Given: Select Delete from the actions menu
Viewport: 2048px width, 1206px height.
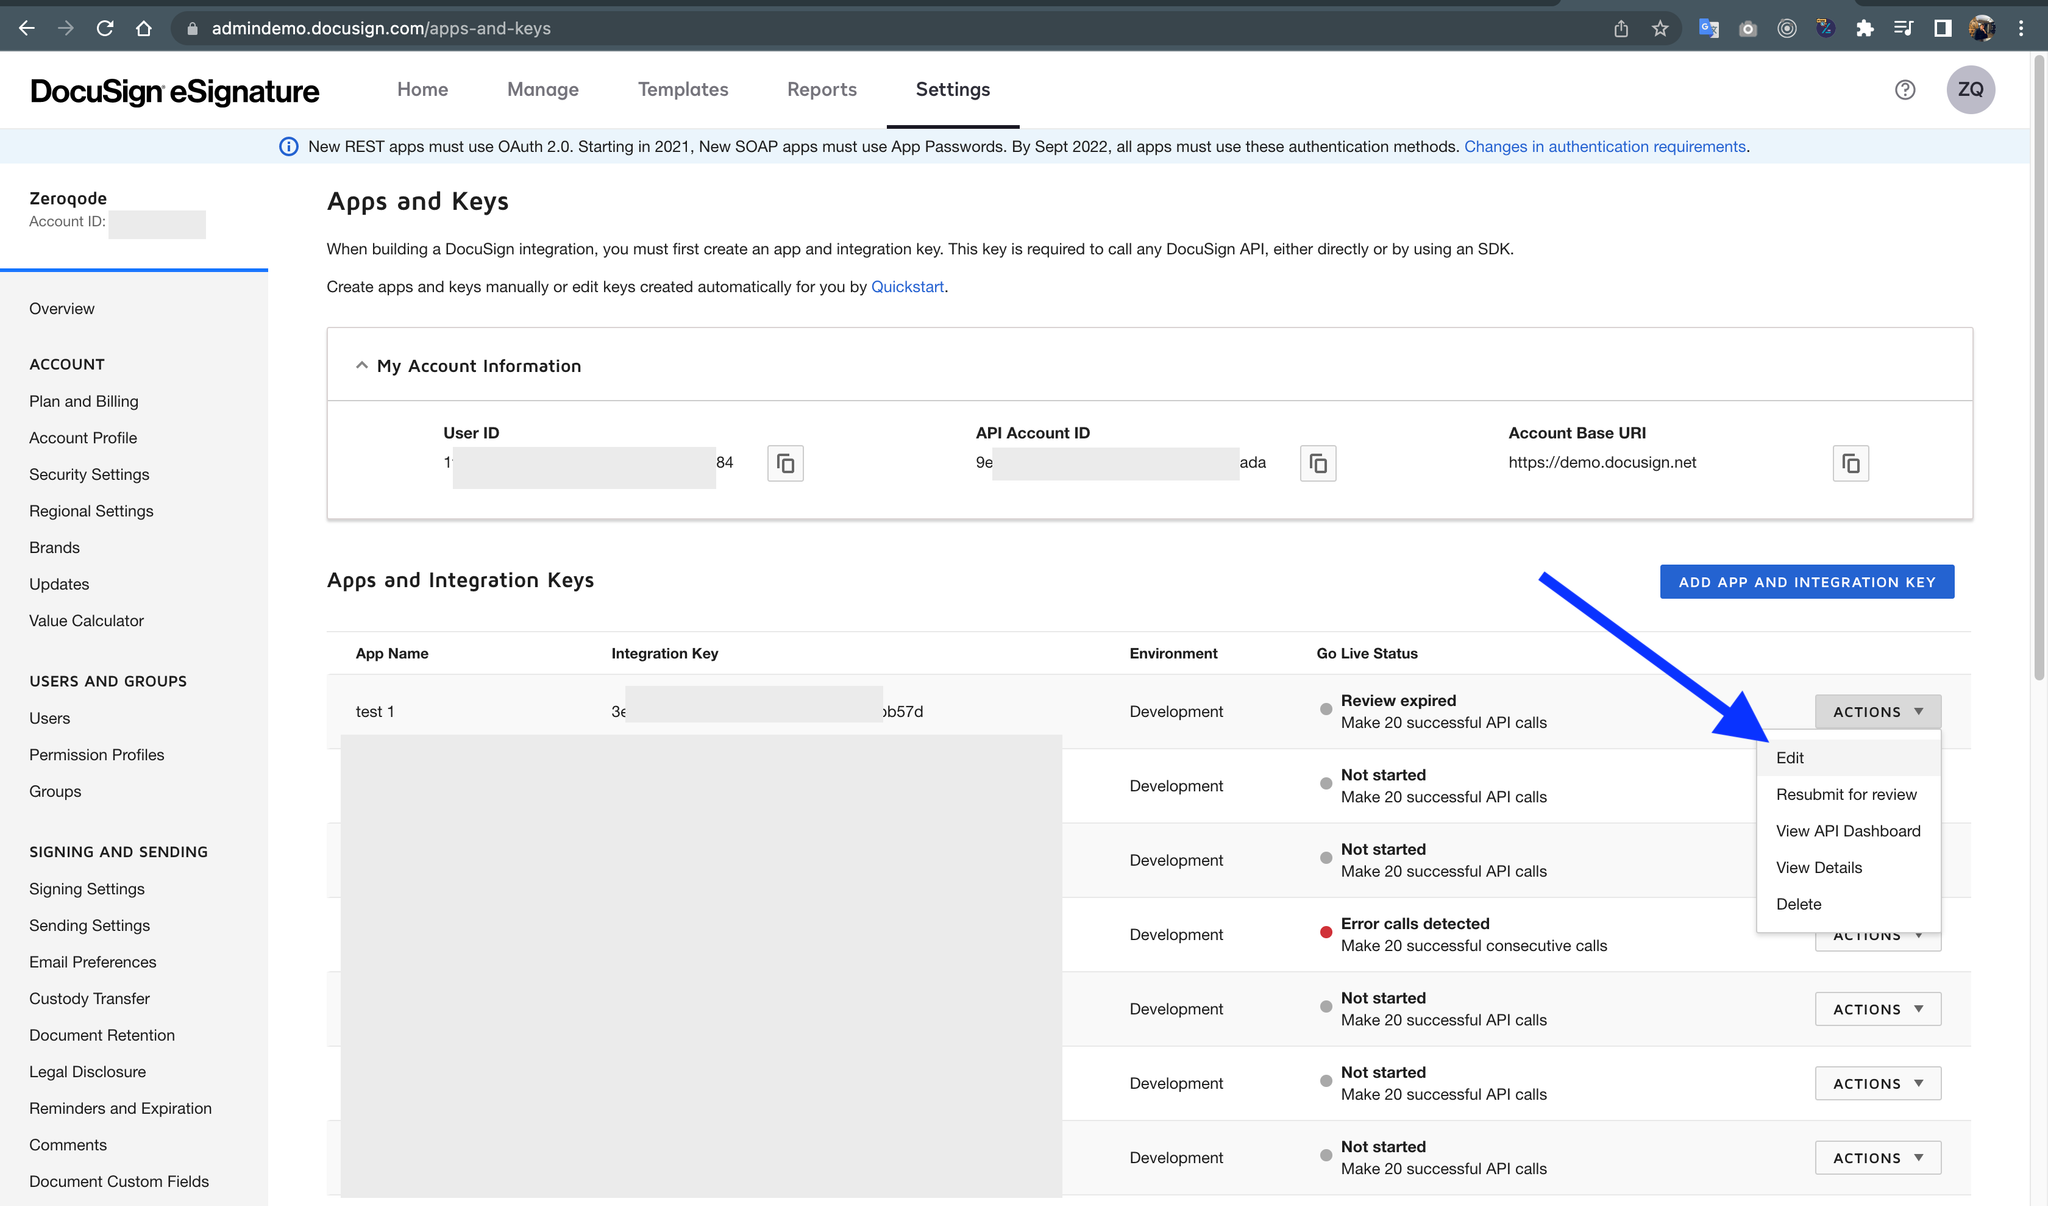Looking at the screenshot, I should (1848, 904).
